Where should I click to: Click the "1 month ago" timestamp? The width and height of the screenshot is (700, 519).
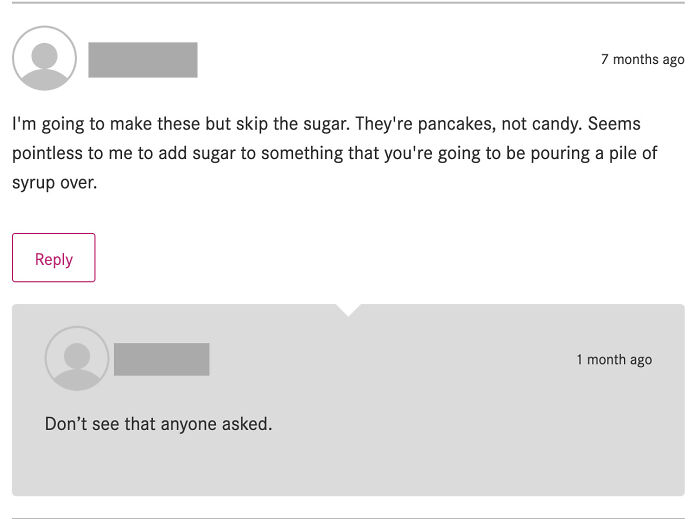point(613,360)
